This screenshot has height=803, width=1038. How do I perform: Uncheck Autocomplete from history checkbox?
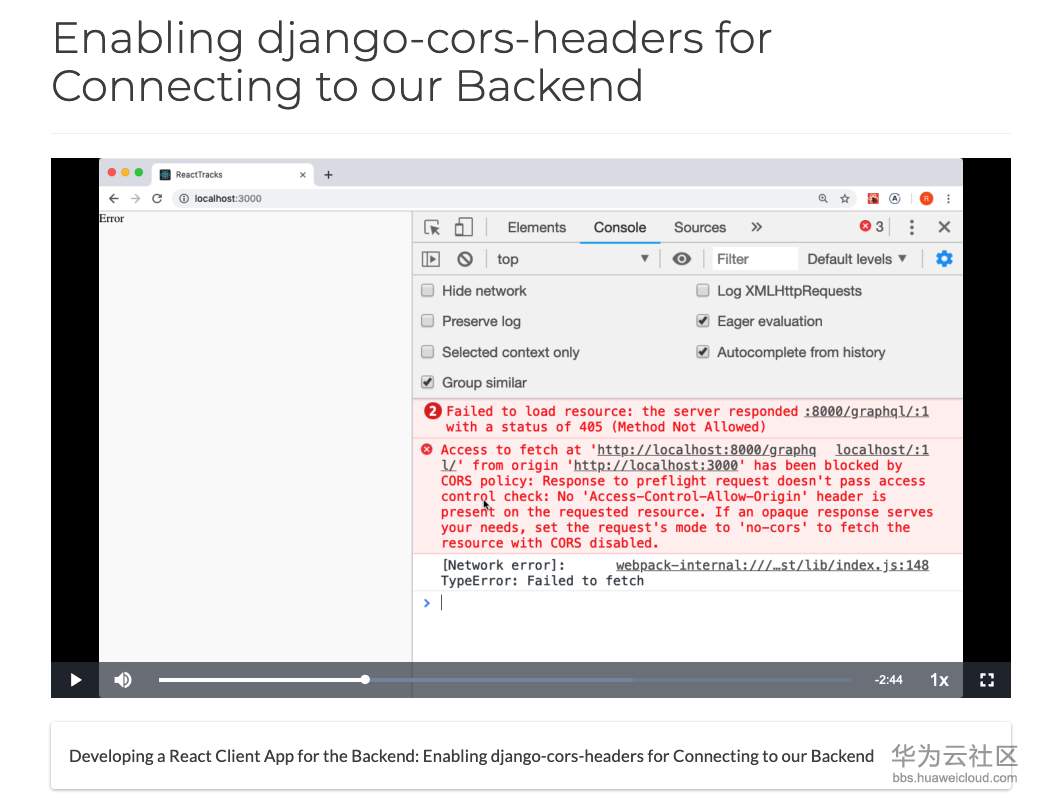703,352
